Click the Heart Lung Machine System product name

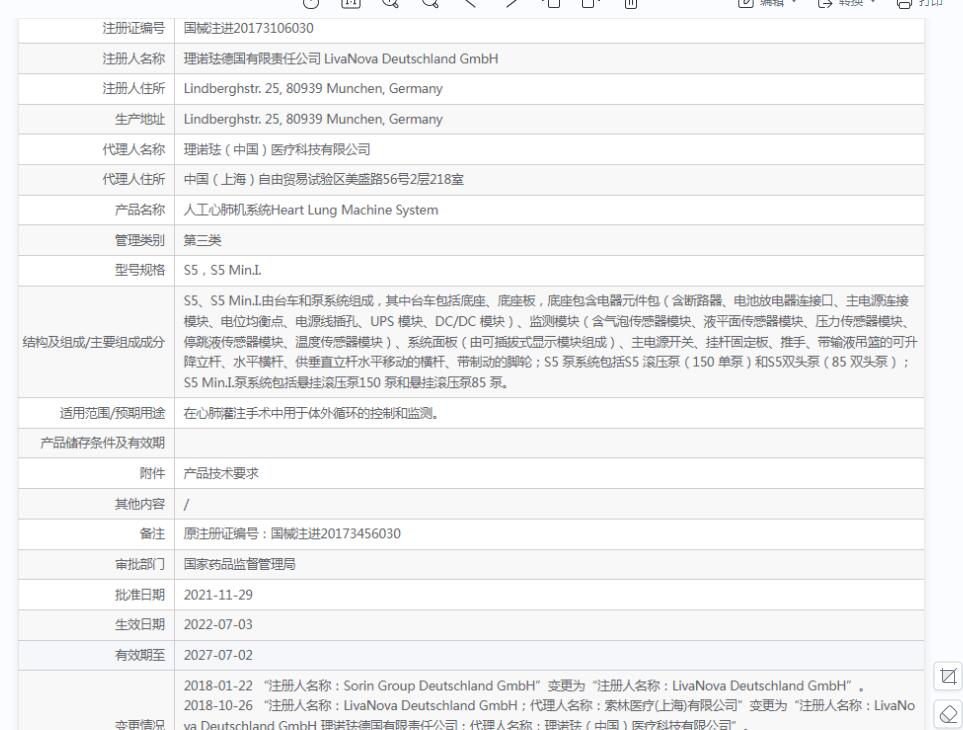coord(354,210)
